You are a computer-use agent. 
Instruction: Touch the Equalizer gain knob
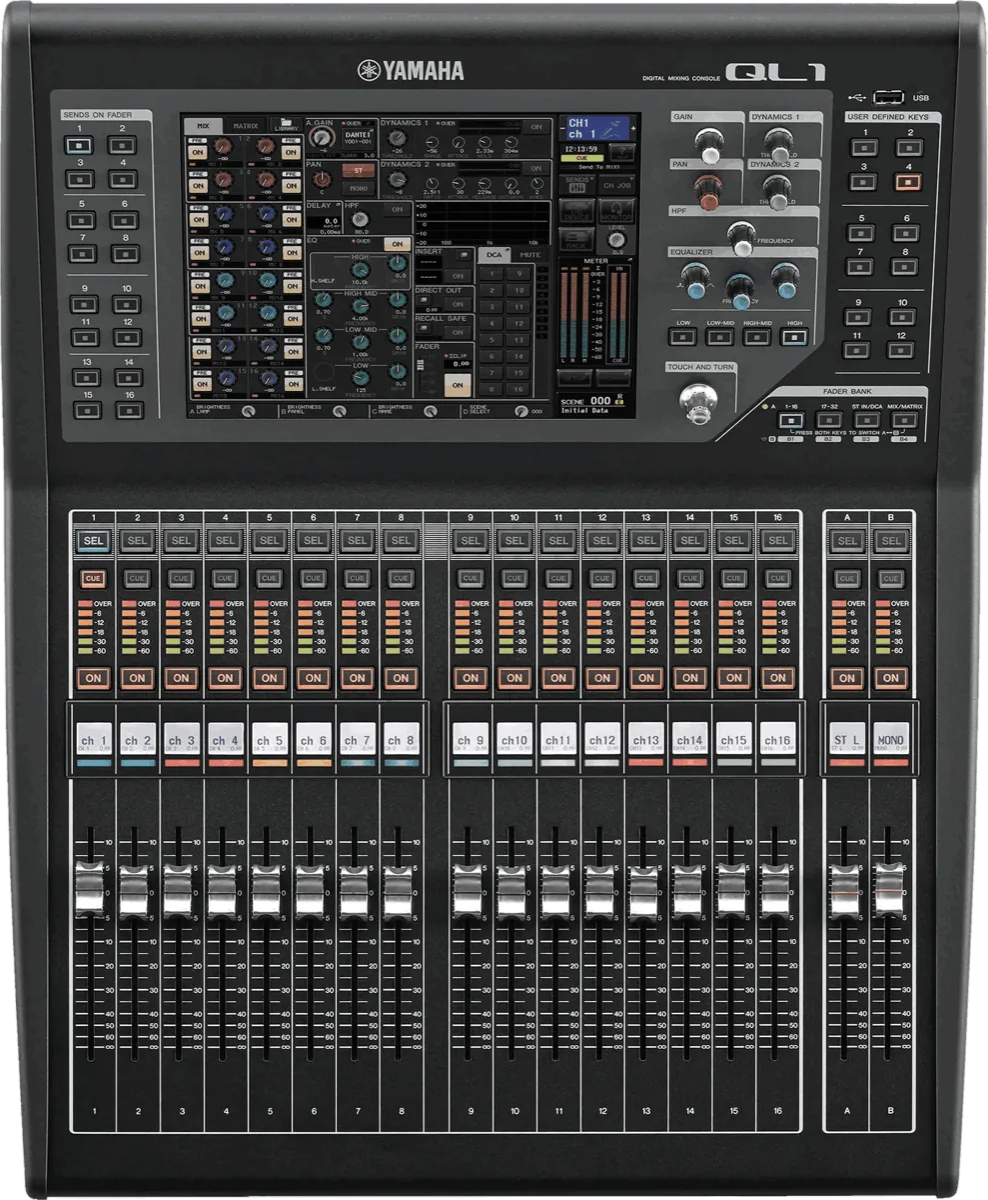pos(786,281)
